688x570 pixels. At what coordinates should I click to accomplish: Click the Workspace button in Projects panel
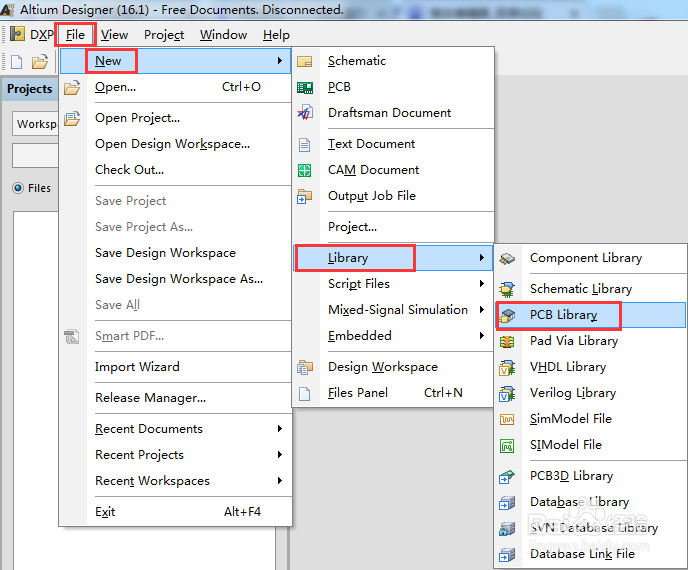tap(36, 124)
